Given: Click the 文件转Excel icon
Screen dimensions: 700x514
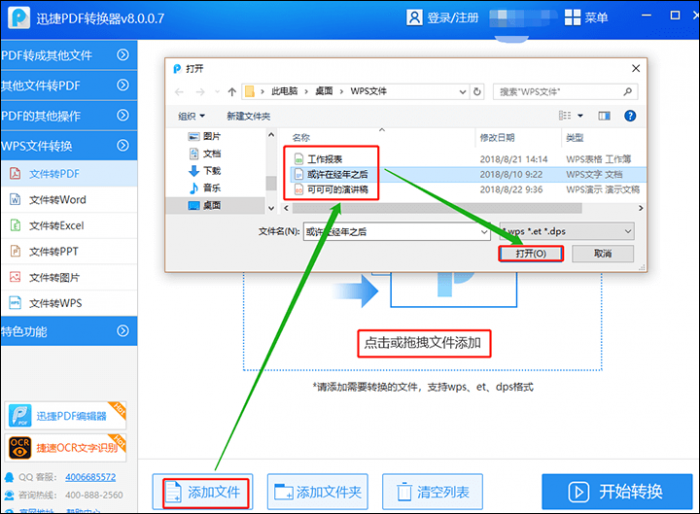Looking at the screenshot, I should coord(15,225).
